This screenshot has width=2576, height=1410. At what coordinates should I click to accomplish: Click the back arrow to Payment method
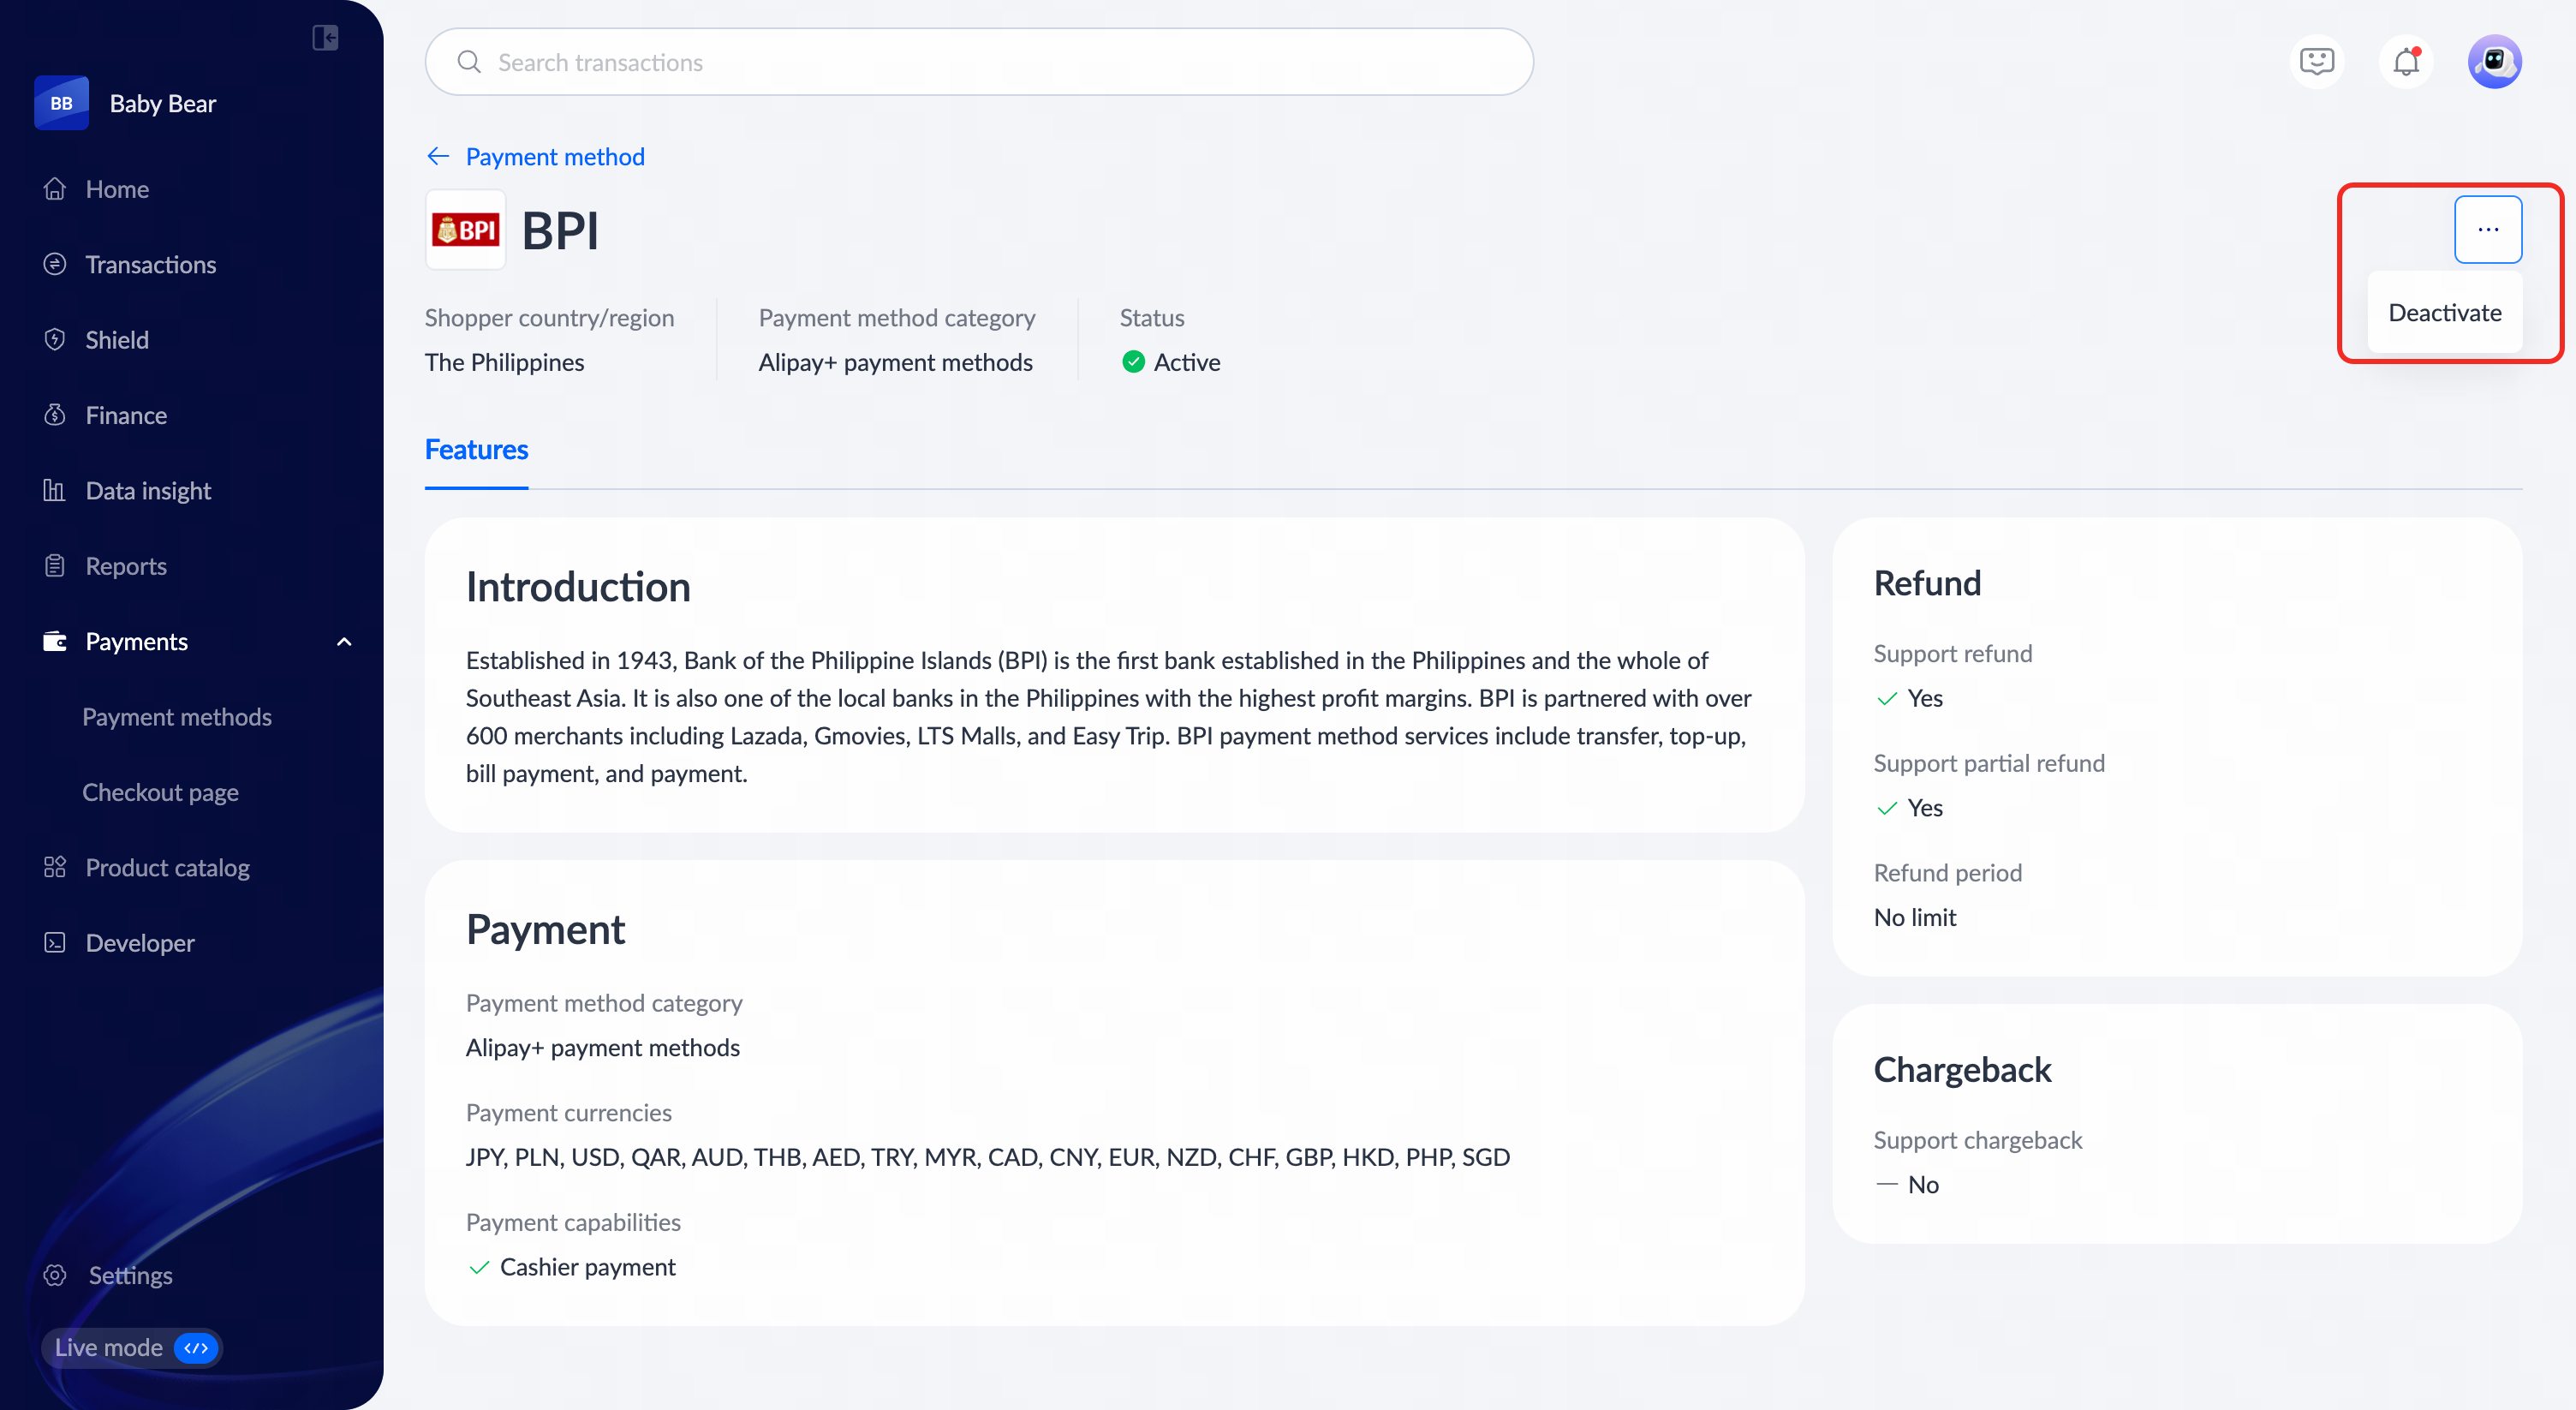click(438, 157)
